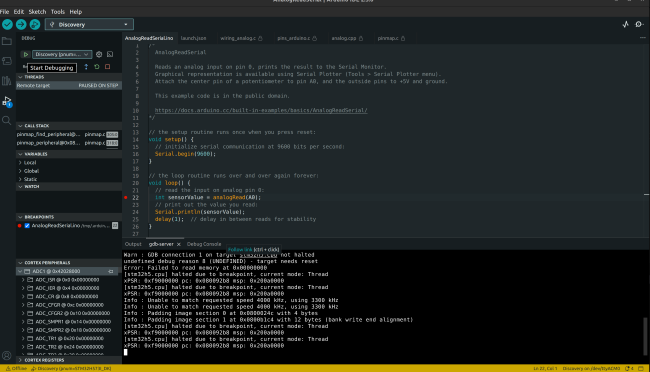Open the Sketch menu
The width and height of the screenshot is (650, 372).
click(37, 12)
